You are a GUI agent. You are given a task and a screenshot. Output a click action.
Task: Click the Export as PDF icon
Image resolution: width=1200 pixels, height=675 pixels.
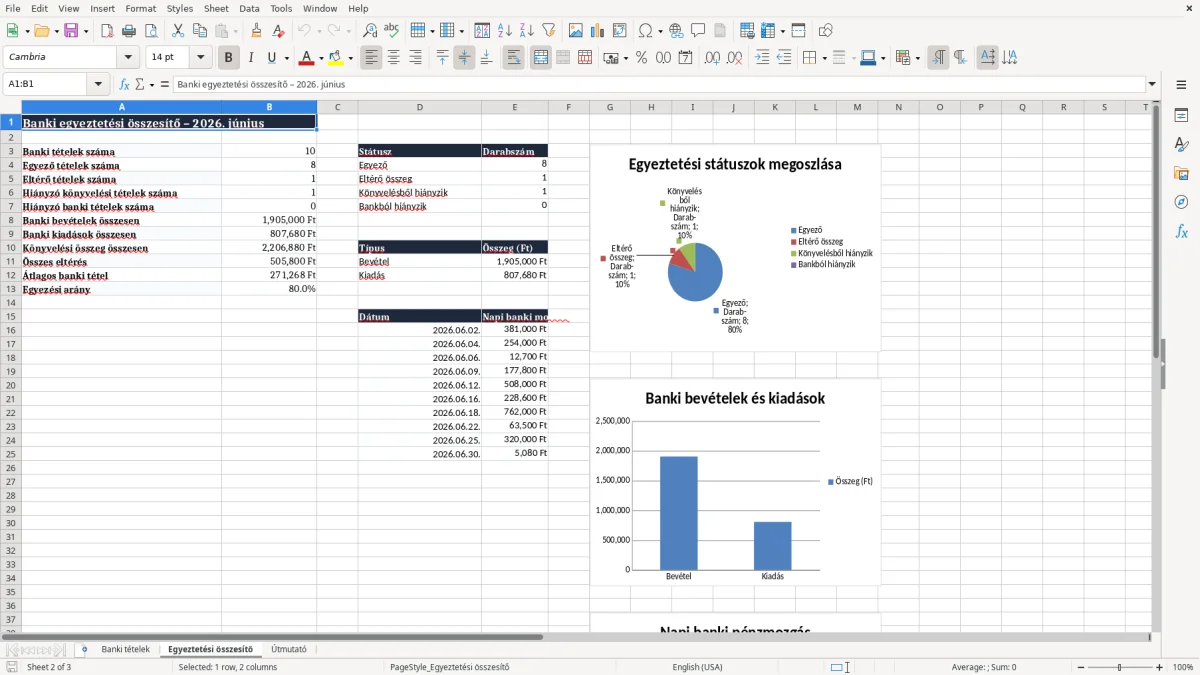107,31
